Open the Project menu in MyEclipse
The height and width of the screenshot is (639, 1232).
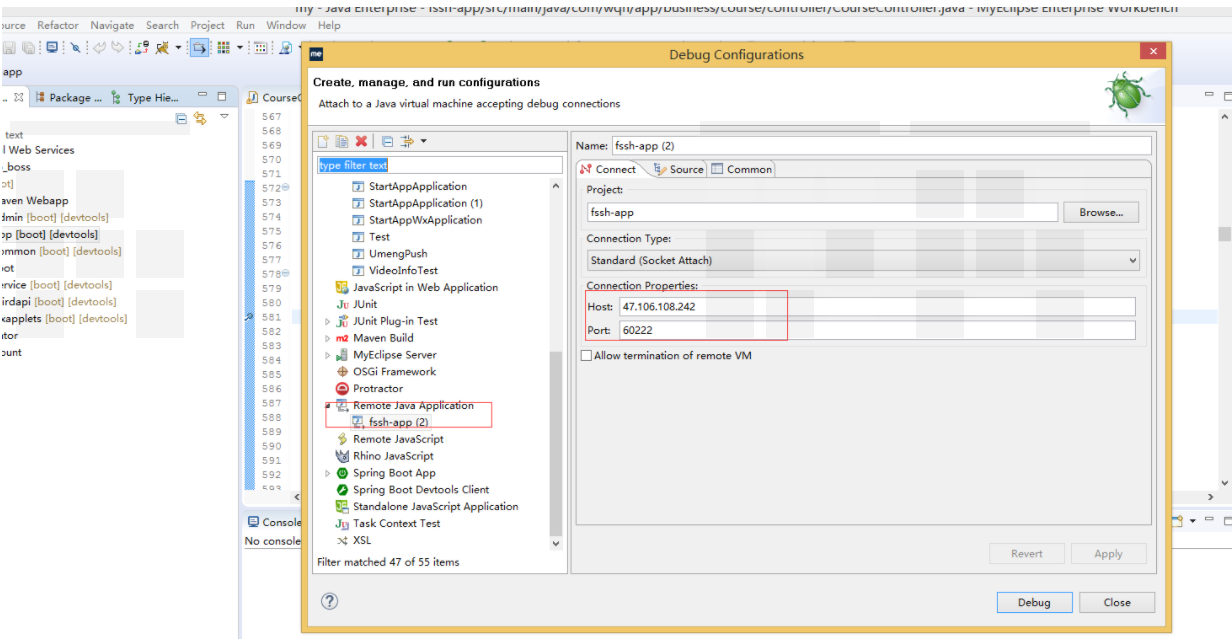point(207,25)
